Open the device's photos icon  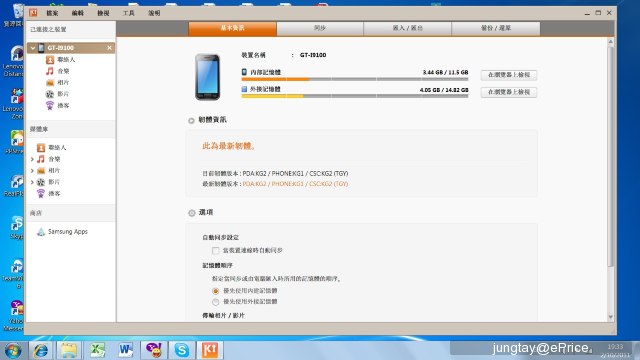tap(50, 83)
